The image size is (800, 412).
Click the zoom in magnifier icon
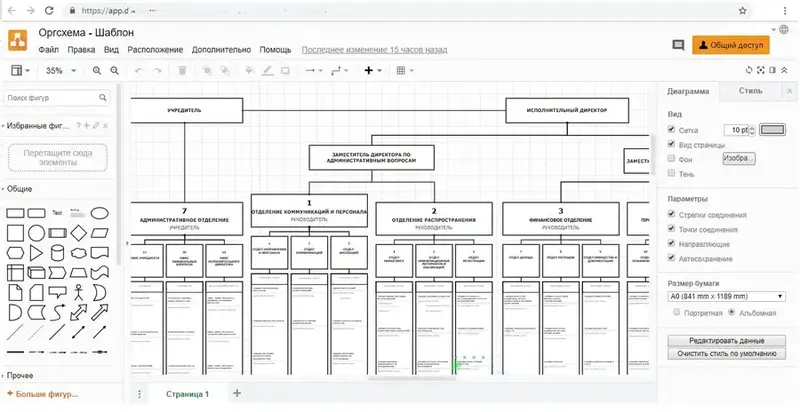tap(96, 71)
